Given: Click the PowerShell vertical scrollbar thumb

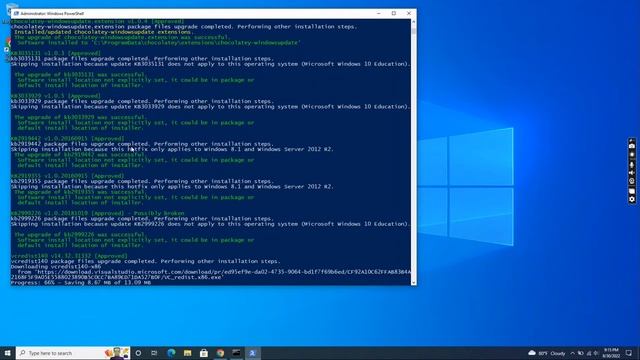Looking at the screenshot, I should pyautogui.click(x=414, y=31).
